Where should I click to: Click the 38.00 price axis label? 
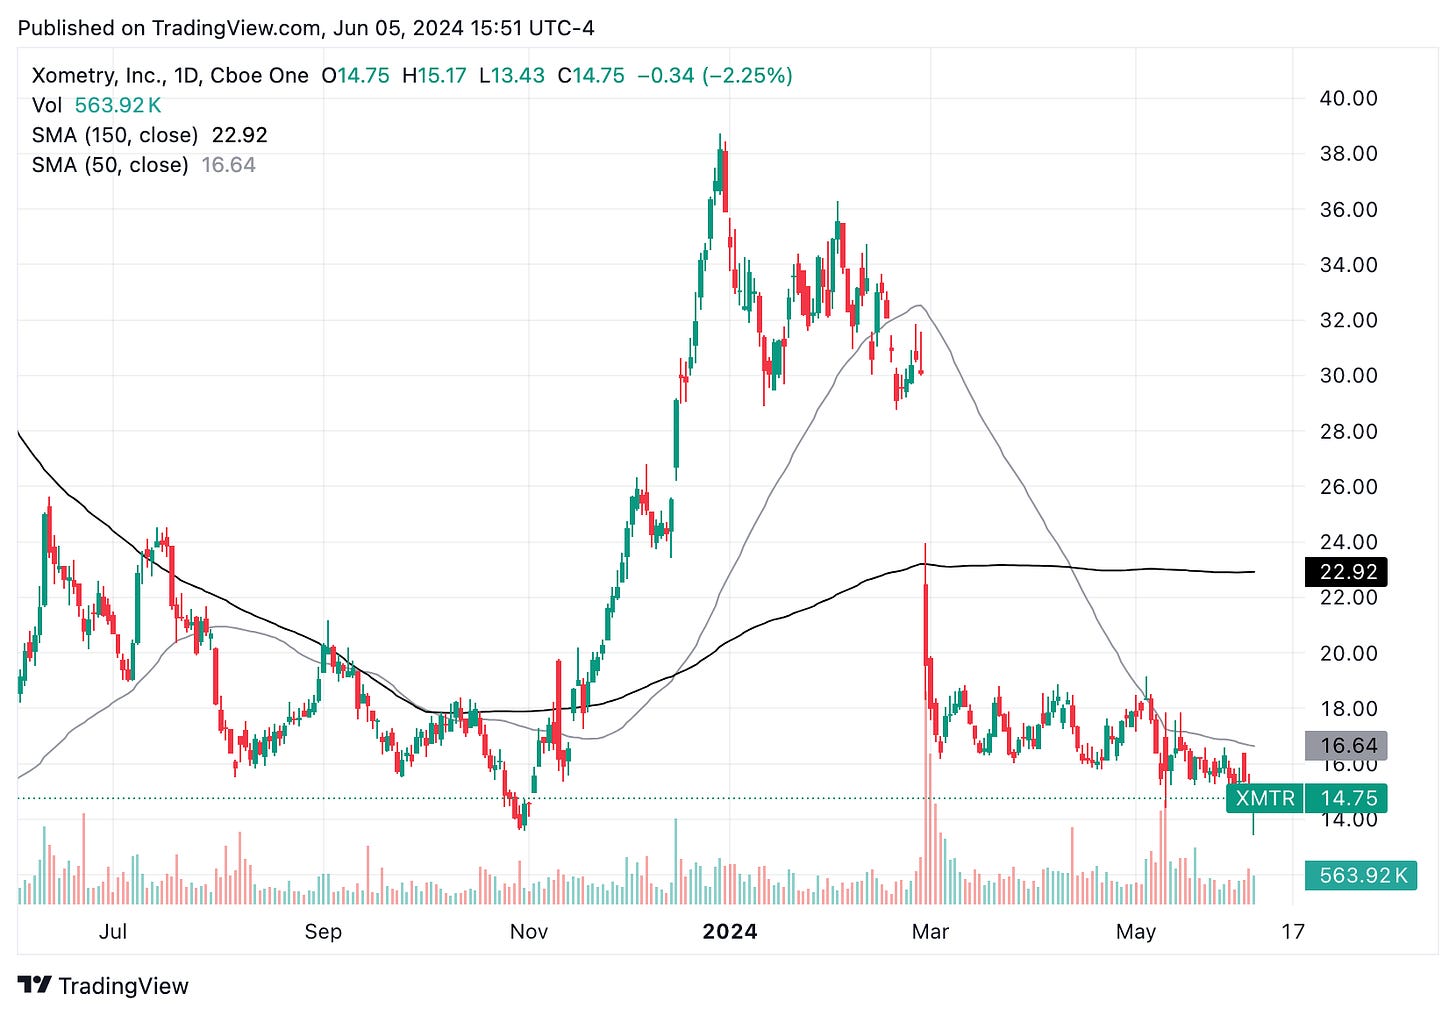pyautogui.click(x=1349, y=154)
